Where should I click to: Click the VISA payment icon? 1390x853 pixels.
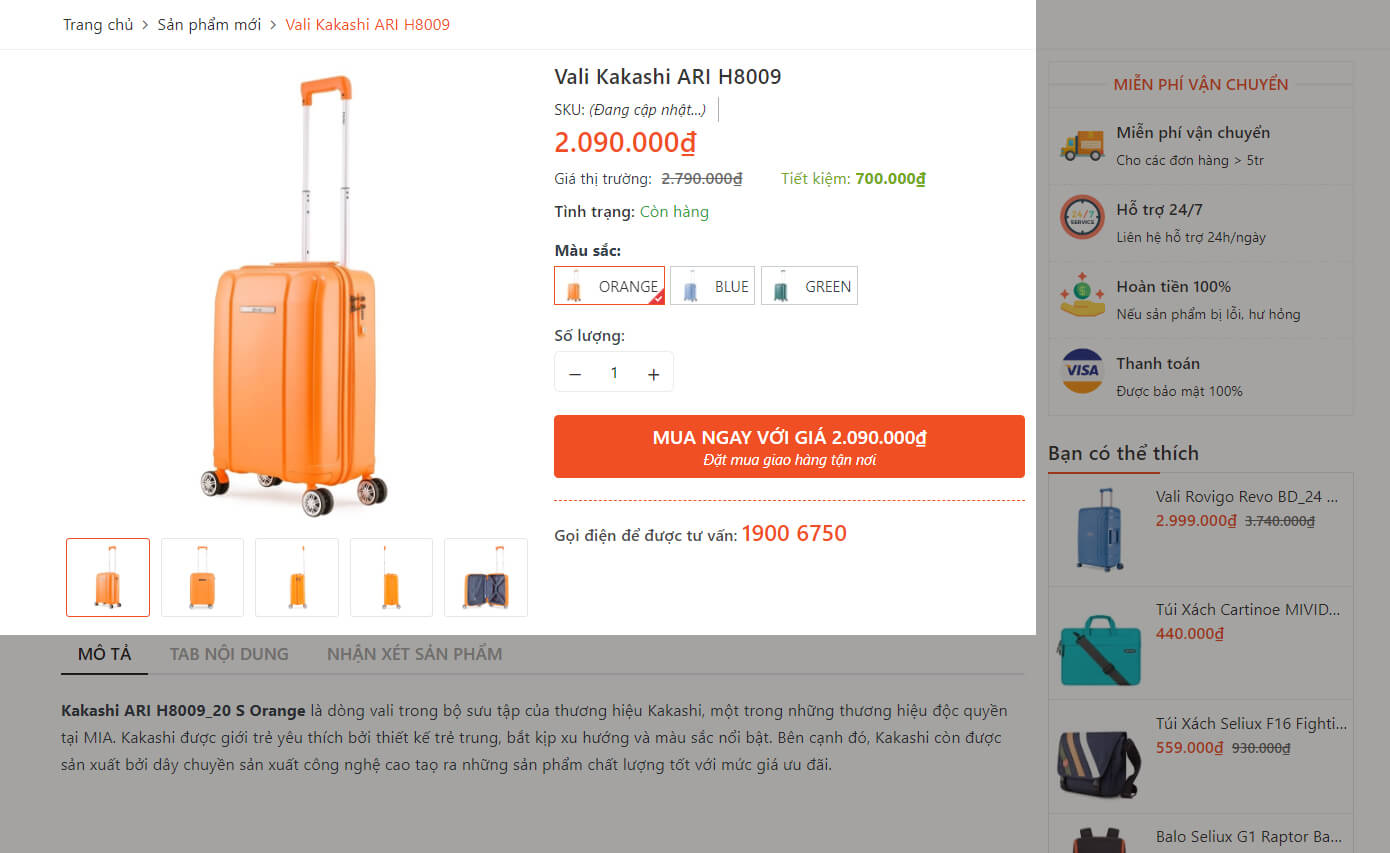pos(1082,371)
